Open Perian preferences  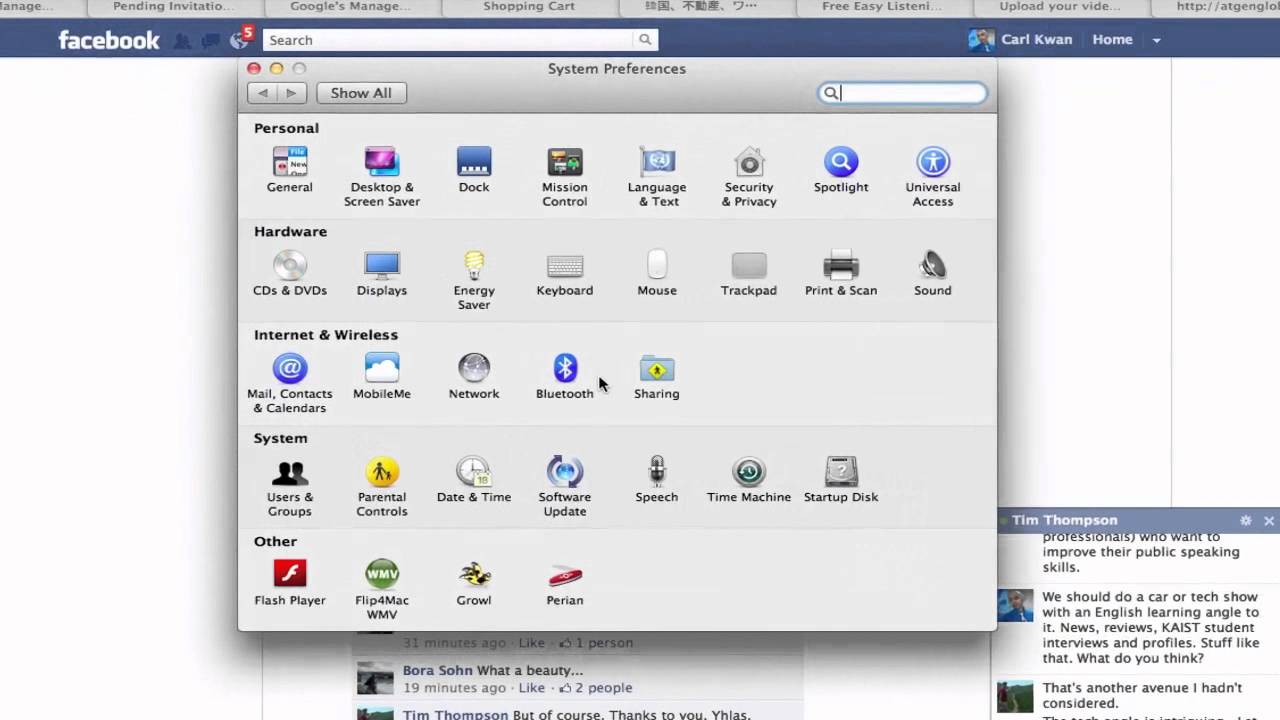[x=565, y=582]
